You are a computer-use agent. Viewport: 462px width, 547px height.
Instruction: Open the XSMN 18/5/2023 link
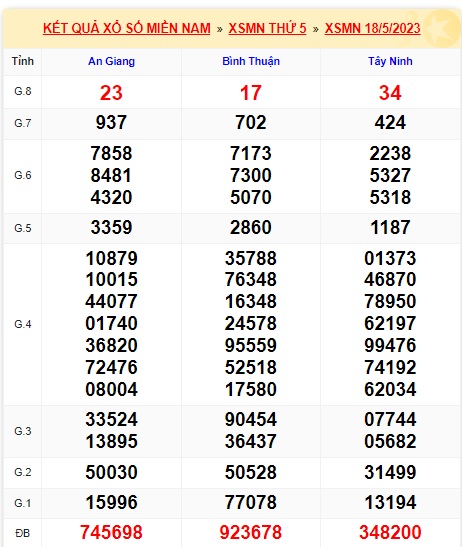pyautogui.click(x=372, y=28)
